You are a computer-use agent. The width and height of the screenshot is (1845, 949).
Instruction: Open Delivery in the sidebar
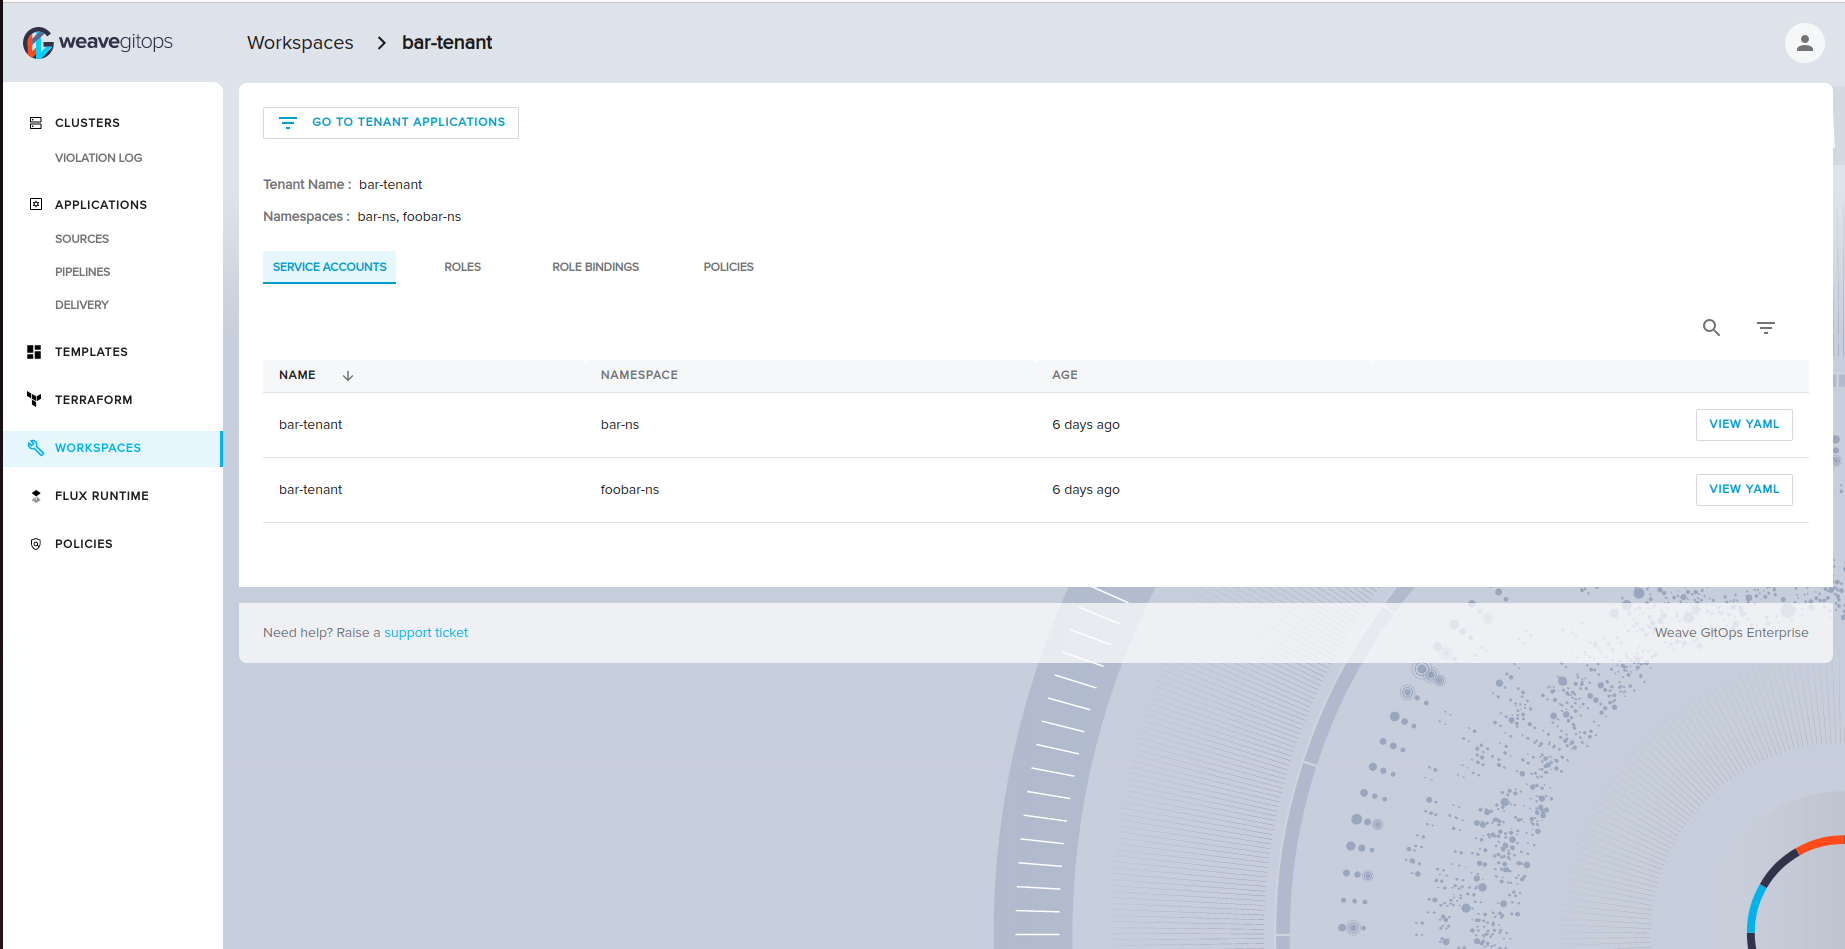tap(82, 305)
